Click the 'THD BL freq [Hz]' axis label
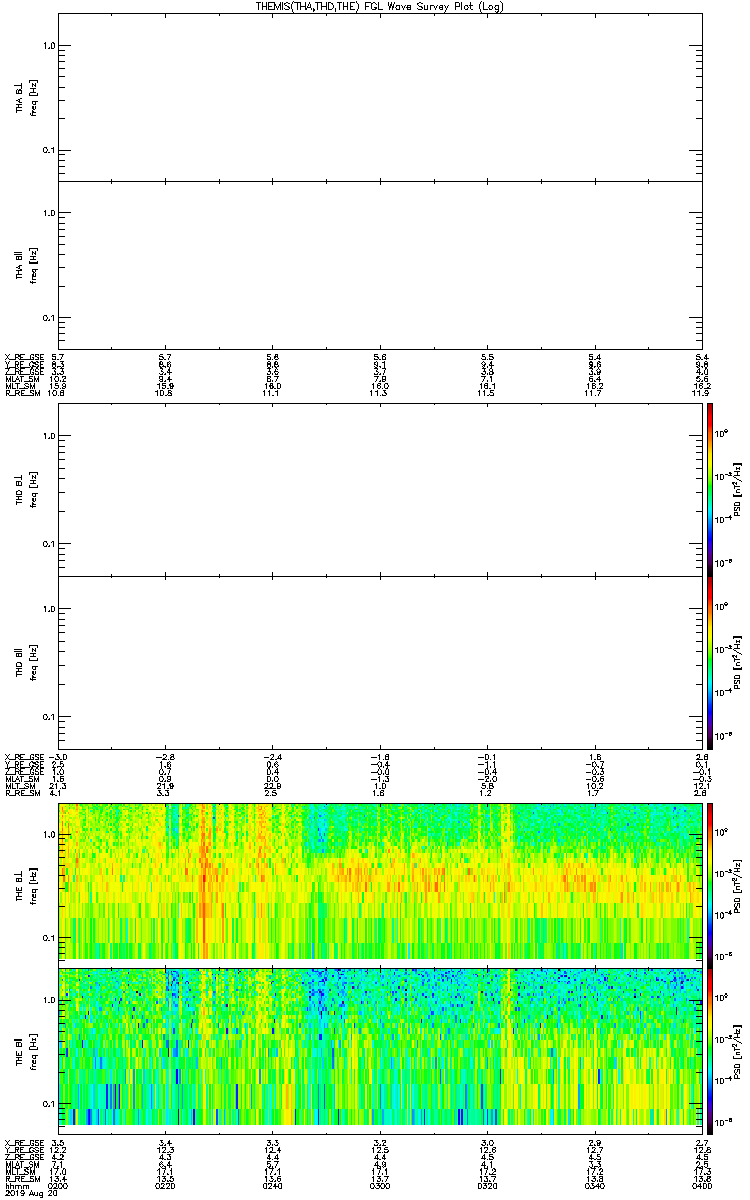Viewport: 750px width, 1200px height. tap(26, 489)
